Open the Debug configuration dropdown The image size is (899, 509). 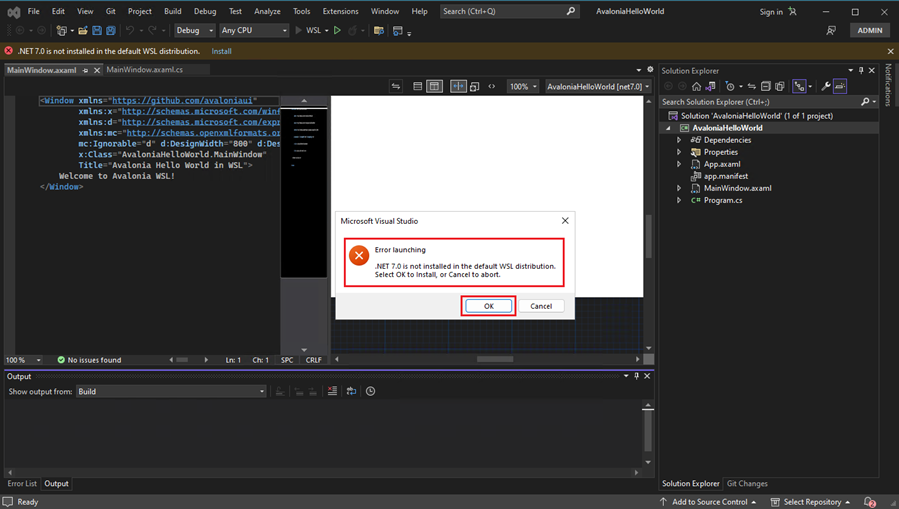point(195,30)
